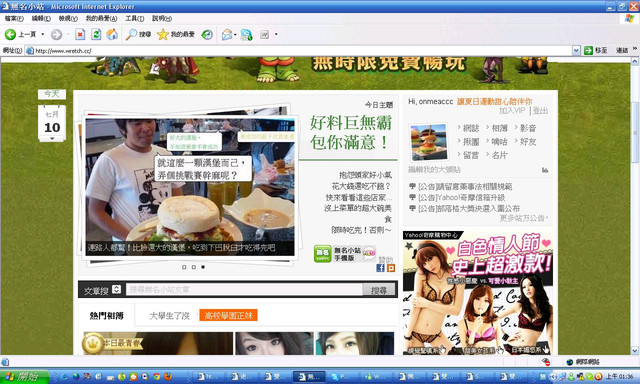Open the 我的最愛(A) menu
Viewport: 640px width, 384px height.
(101, 18)
